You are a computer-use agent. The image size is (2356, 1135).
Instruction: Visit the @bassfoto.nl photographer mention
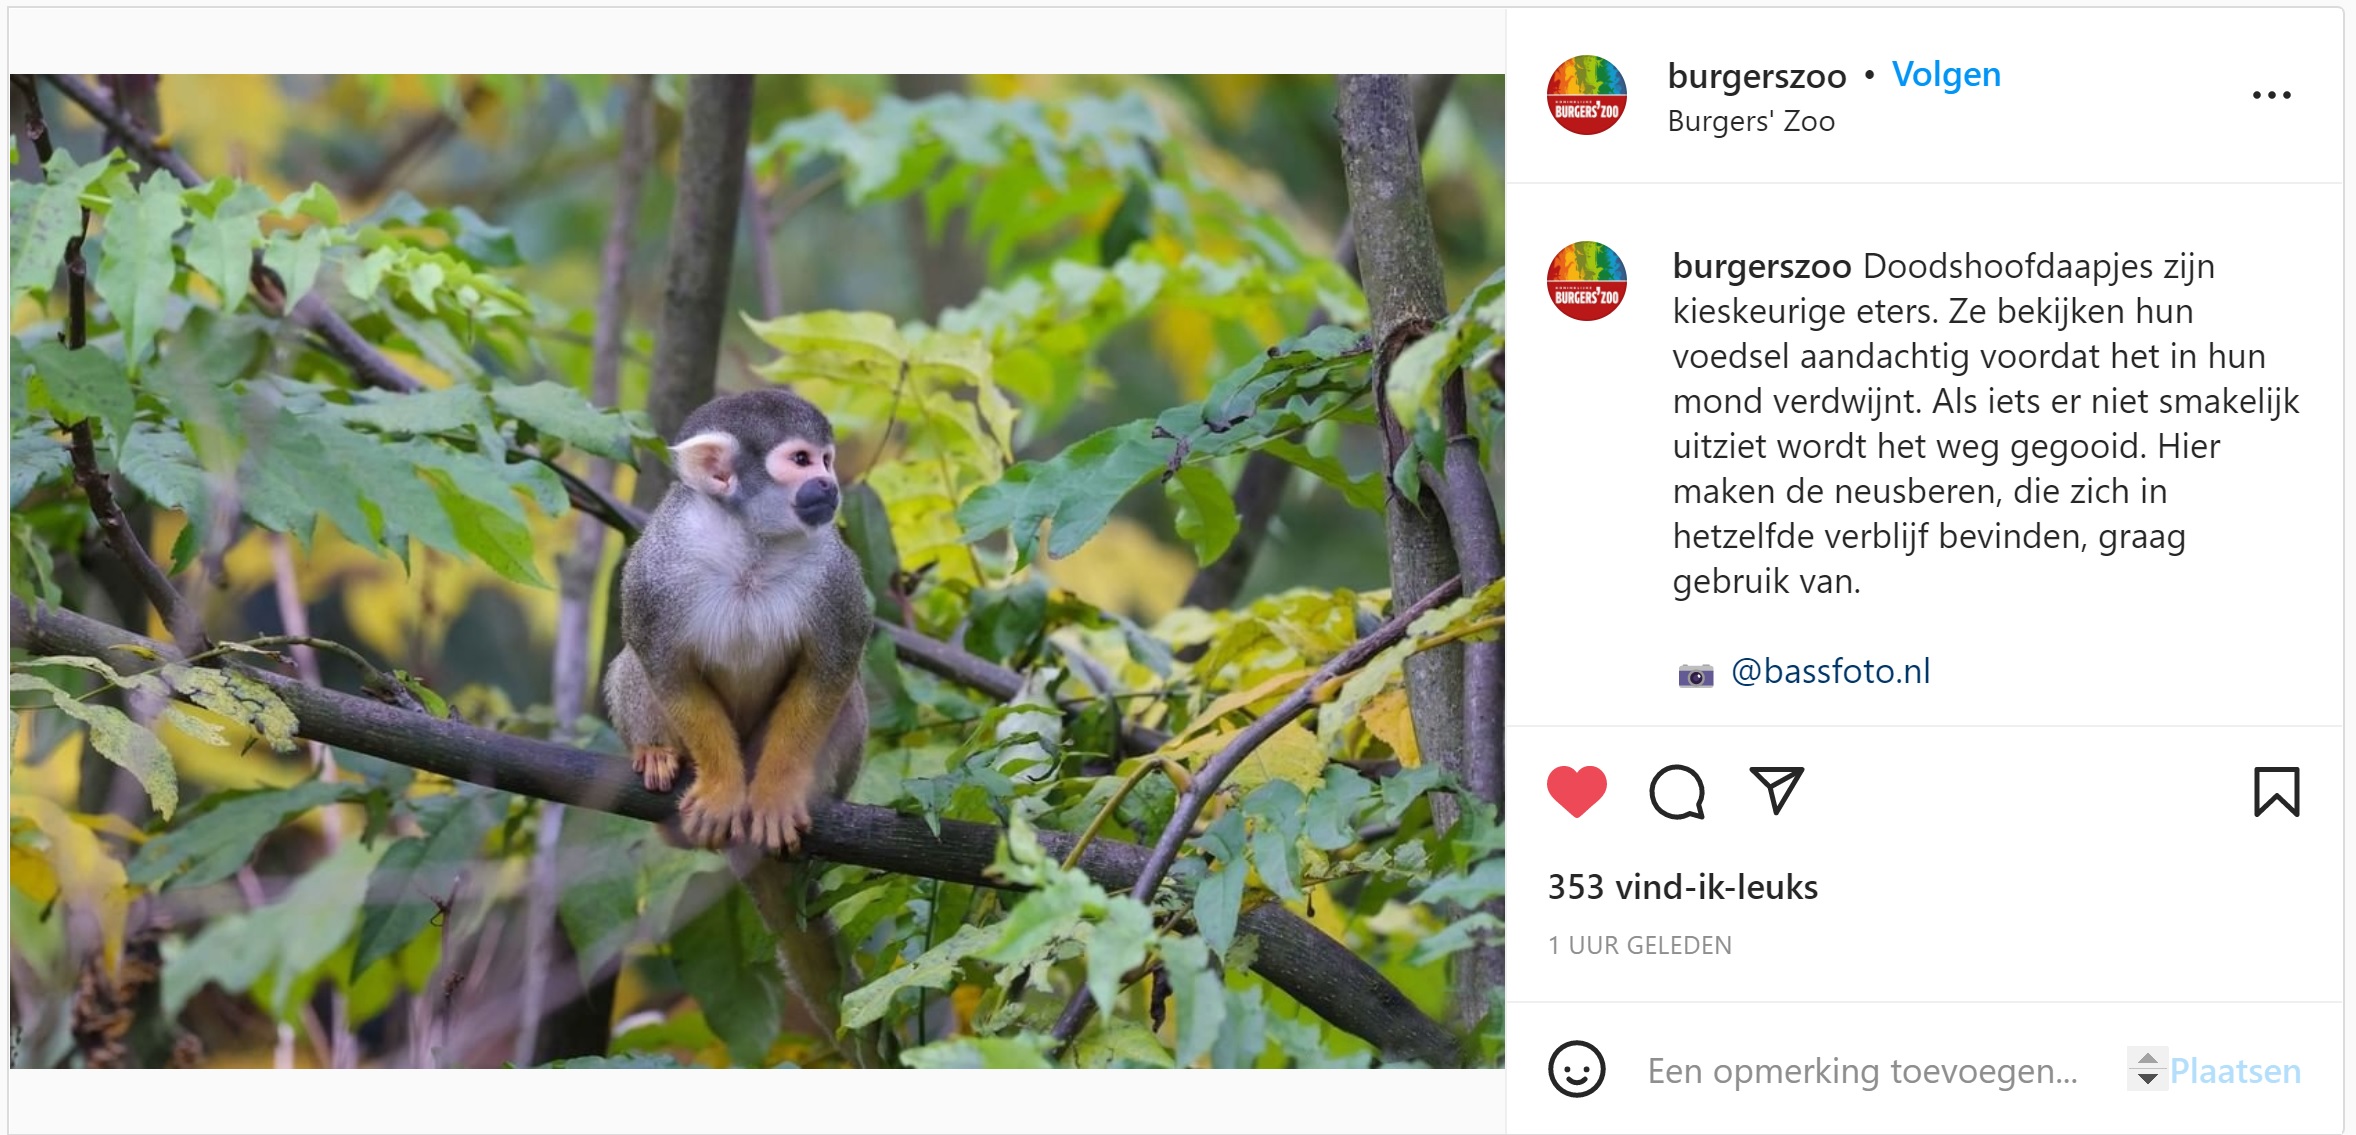pyautogui.click(x=1830, y=671)
